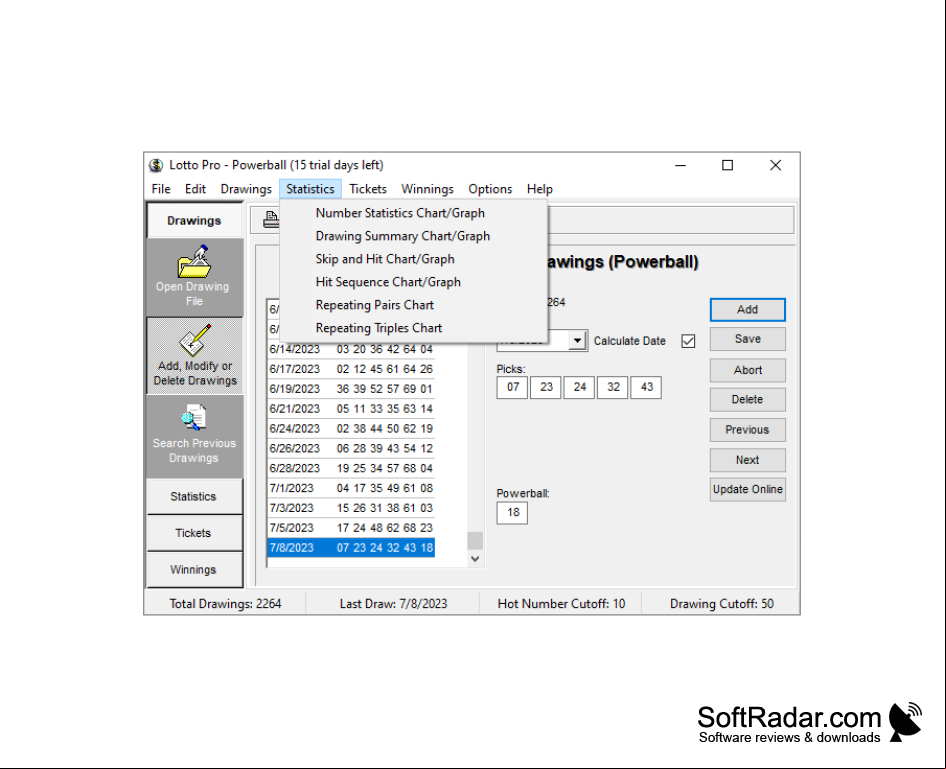Choose Repeating Triples Chart
The image size is (946, 769).
pos(414,328)
